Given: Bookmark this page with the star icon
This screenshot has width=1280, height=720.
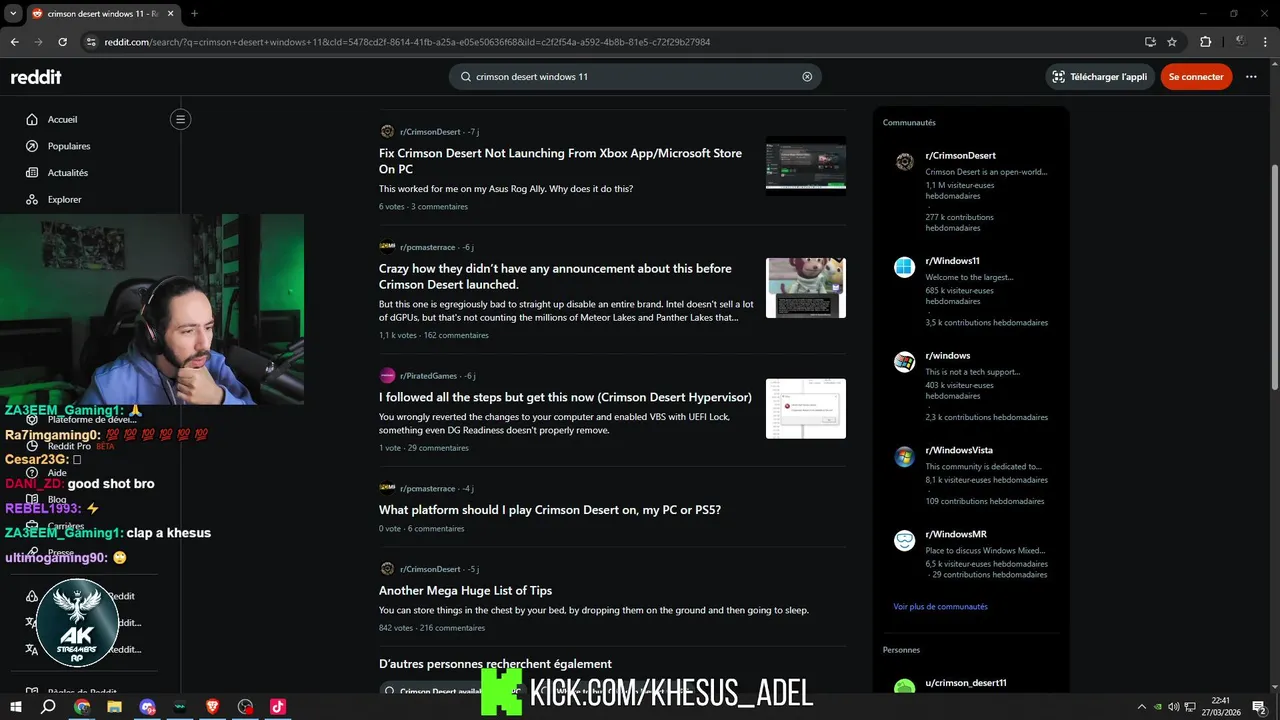Looking at the screenshot, I should coord(1172,42).
